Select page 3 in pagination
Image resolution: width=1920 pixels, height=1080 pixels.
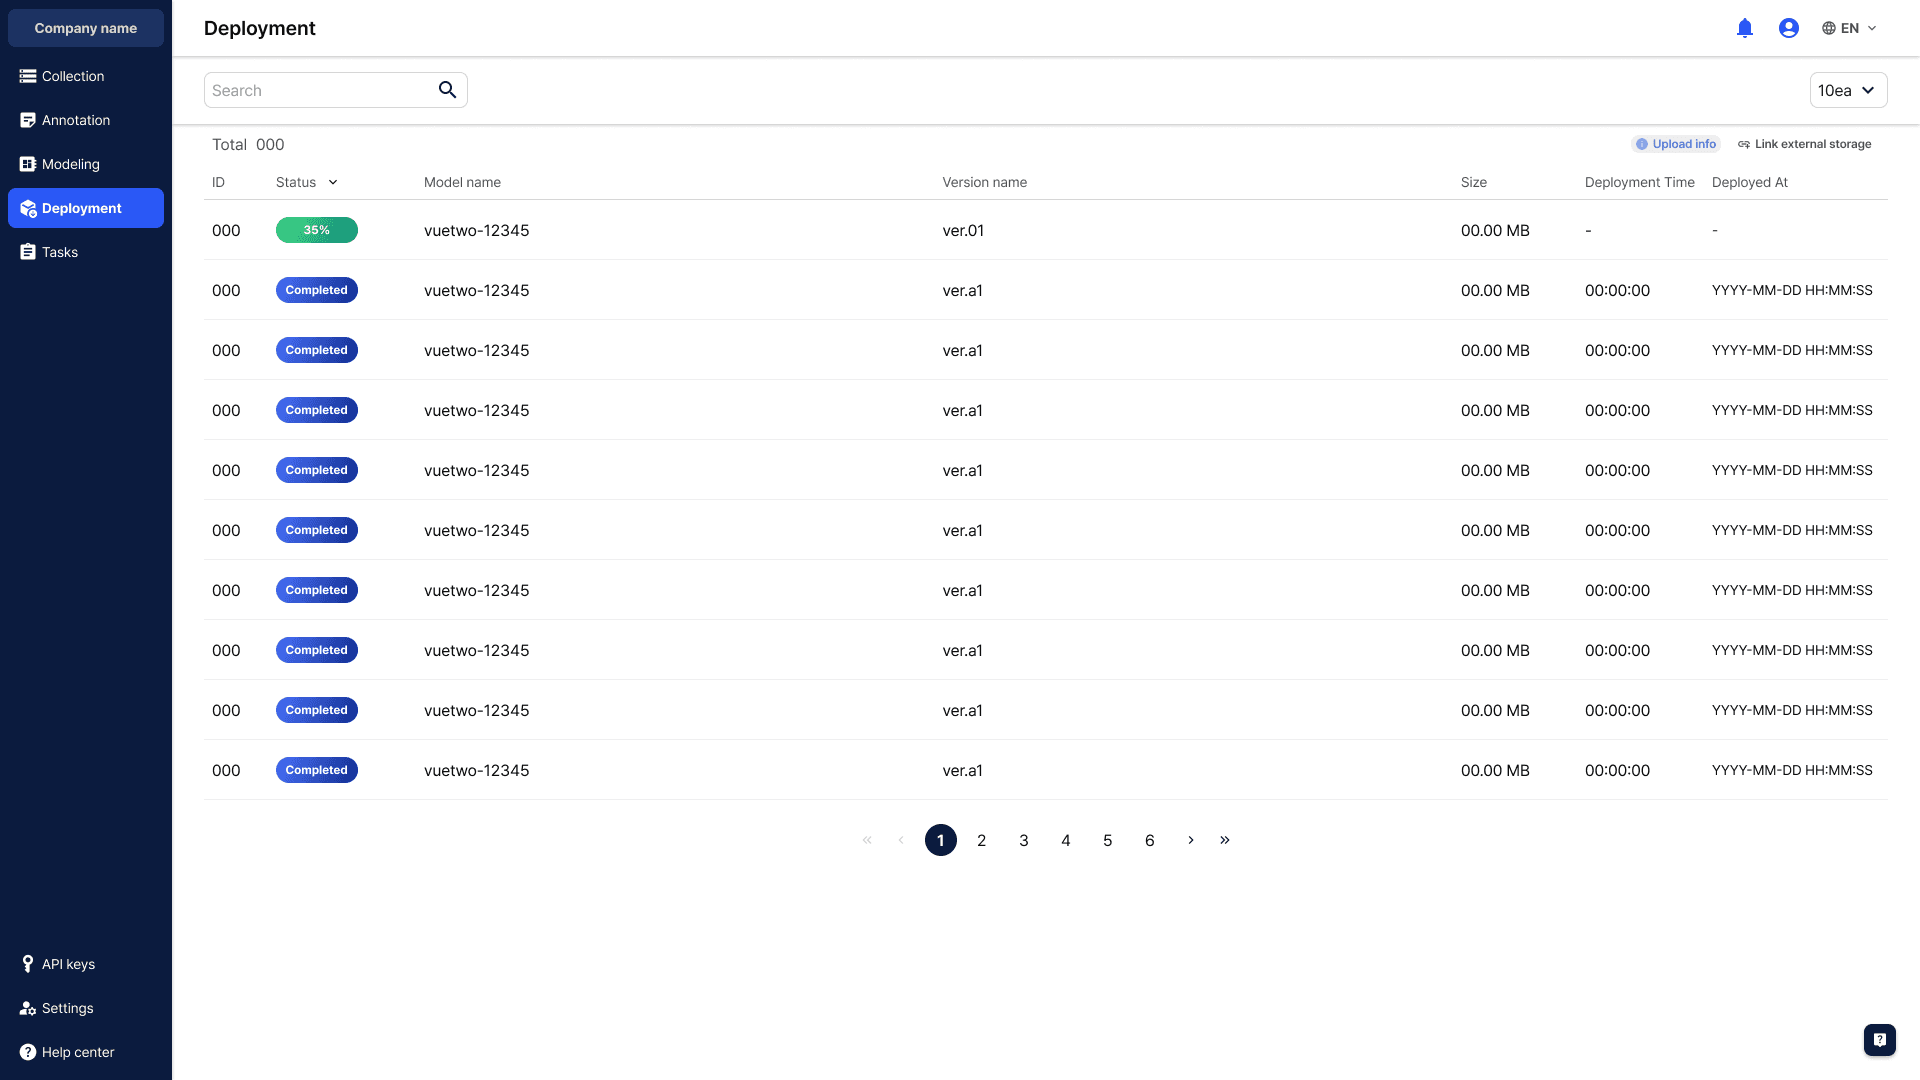coord(1023,840)
